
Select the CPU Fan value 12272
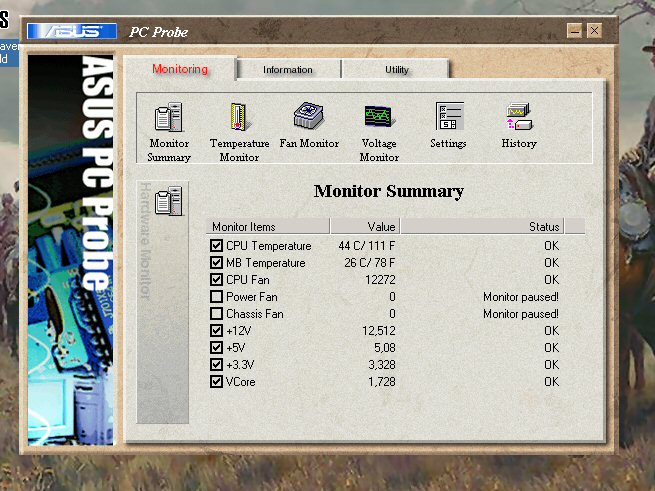tap(380, 280)
